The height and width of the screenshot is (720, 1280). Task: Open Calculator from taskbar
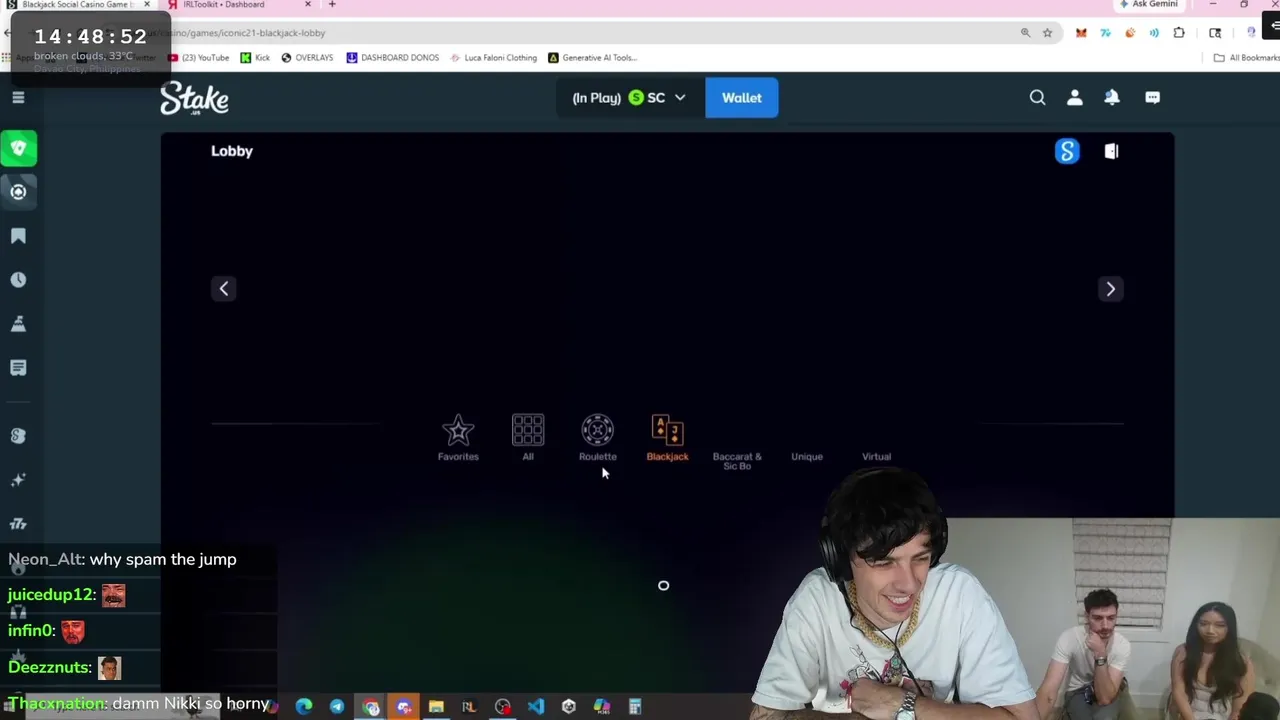tap(634, 707)
